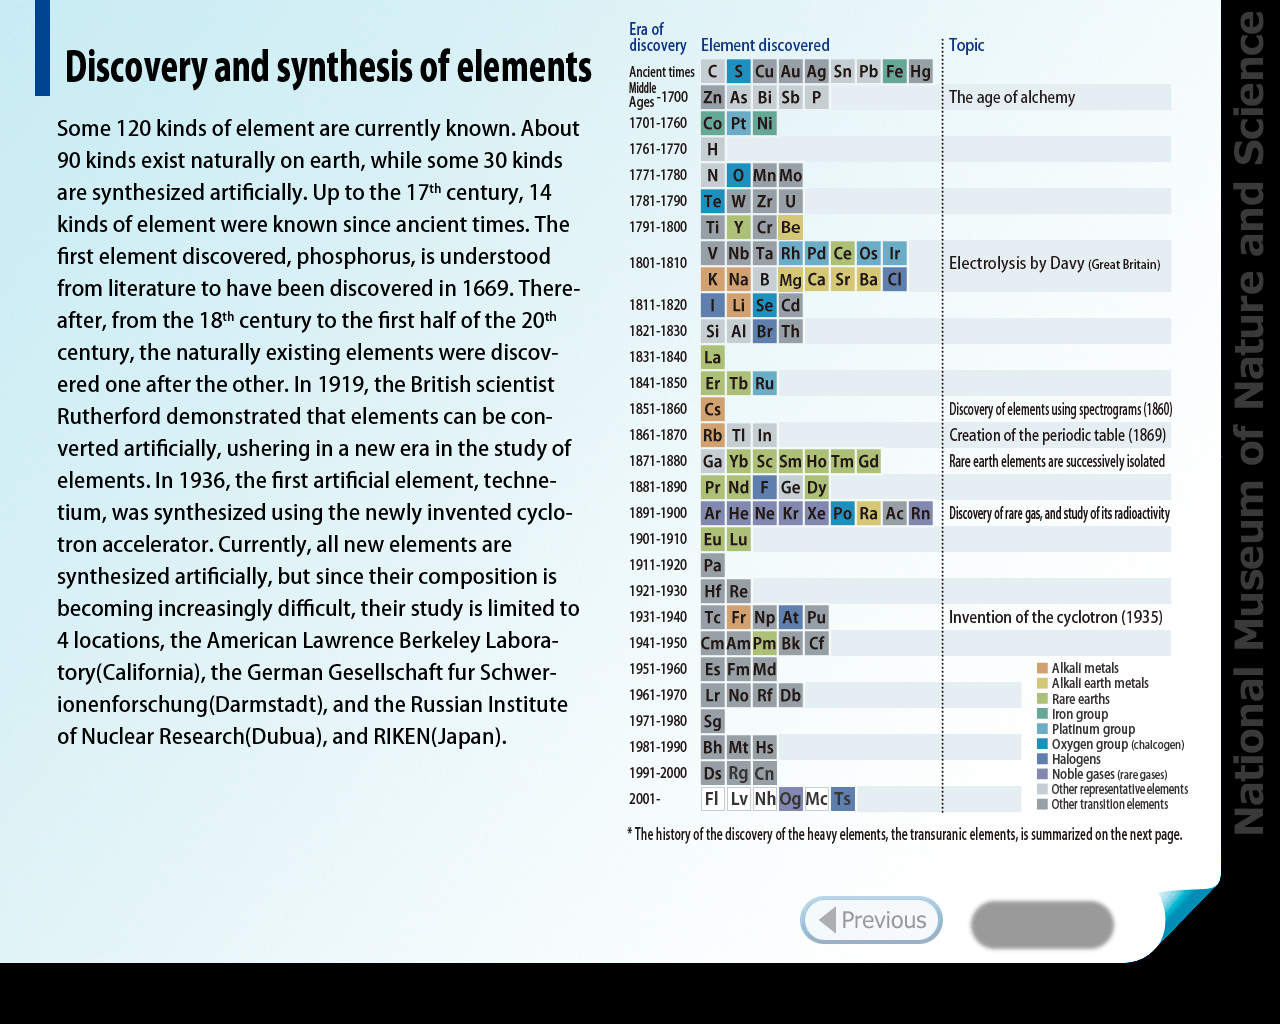Viewport: 1280px width, 1024px height.
Task: Click the Platinum group legend swatch
Action: pyautogui.click(x=1043, y=729)
